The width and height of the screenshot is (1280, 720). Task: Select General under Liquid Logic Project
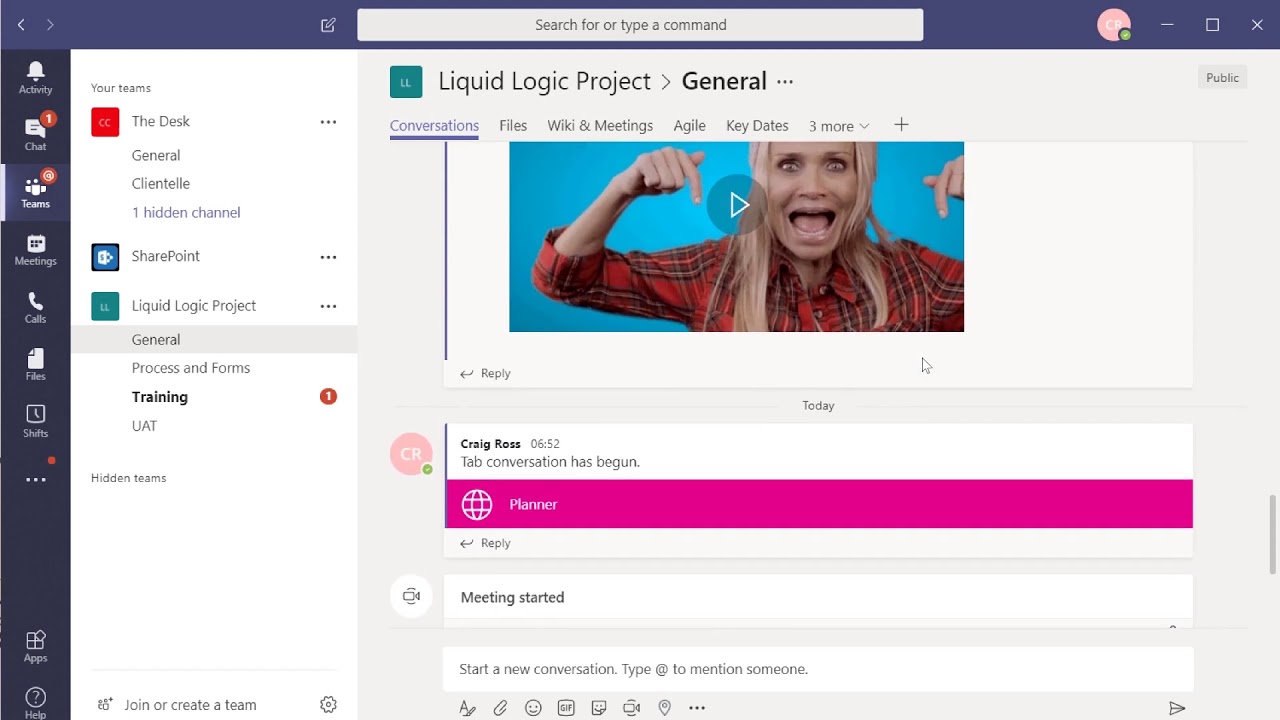coord(214,340)
